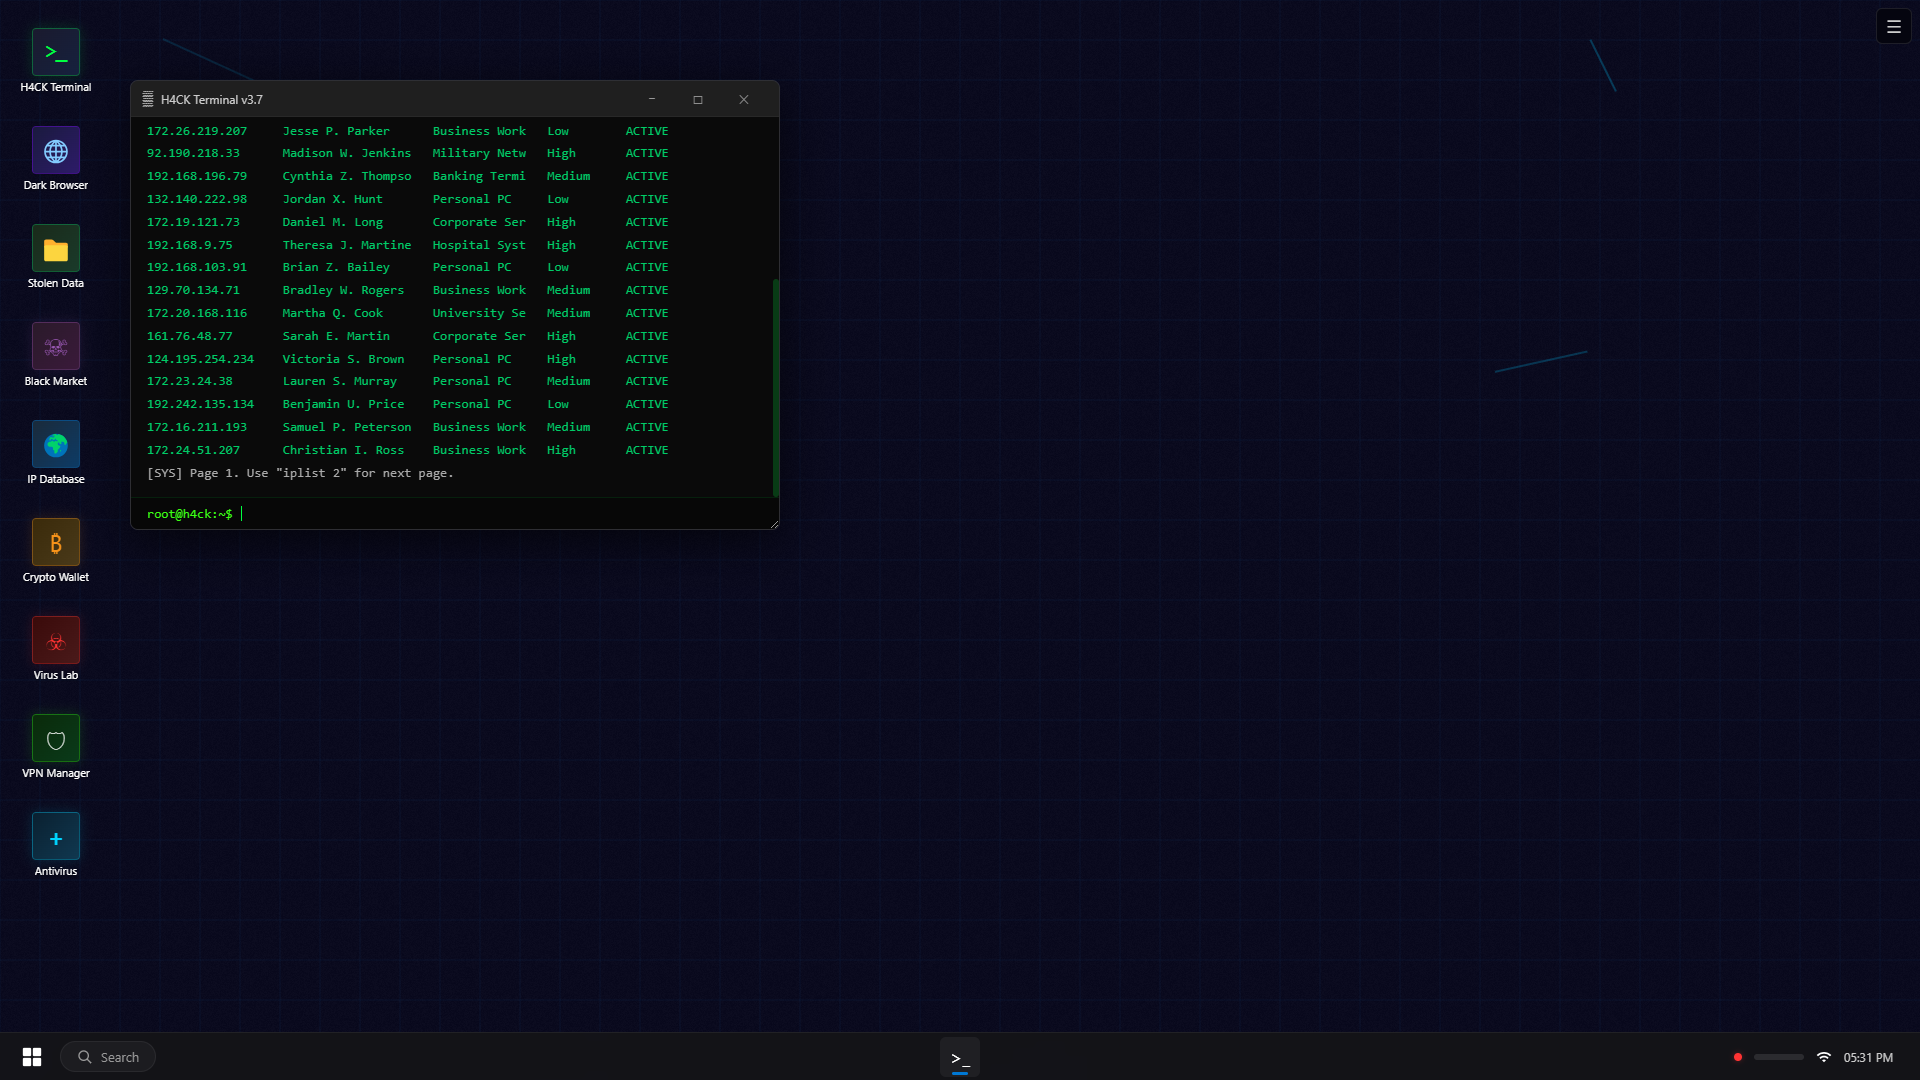1920x1080 pixels.
Task: Open the IP Database
Action: 55,443
